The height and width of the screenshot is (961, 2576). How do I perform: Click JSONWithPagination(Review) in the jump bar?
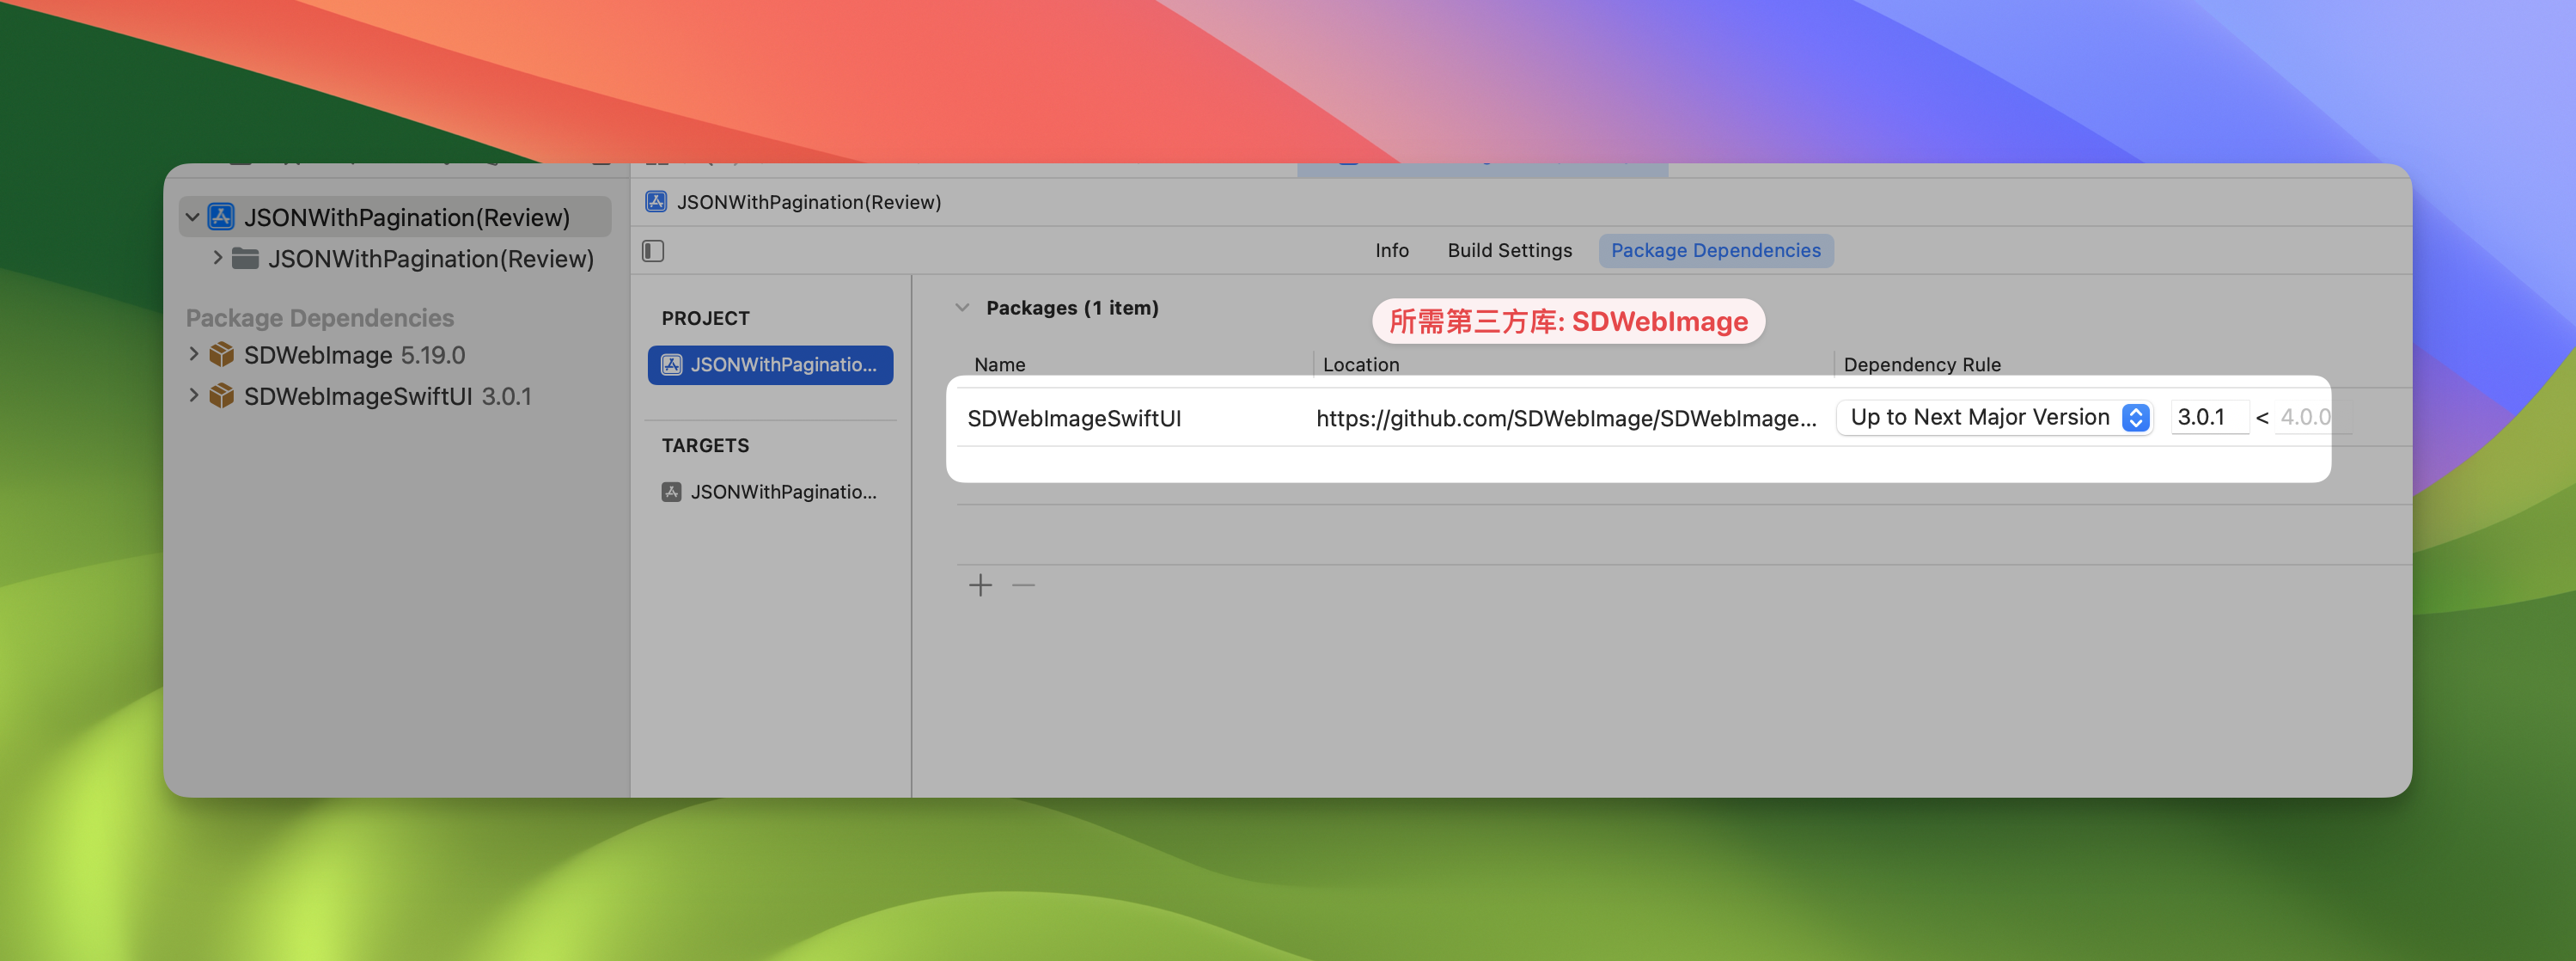(x=809, y=201)
